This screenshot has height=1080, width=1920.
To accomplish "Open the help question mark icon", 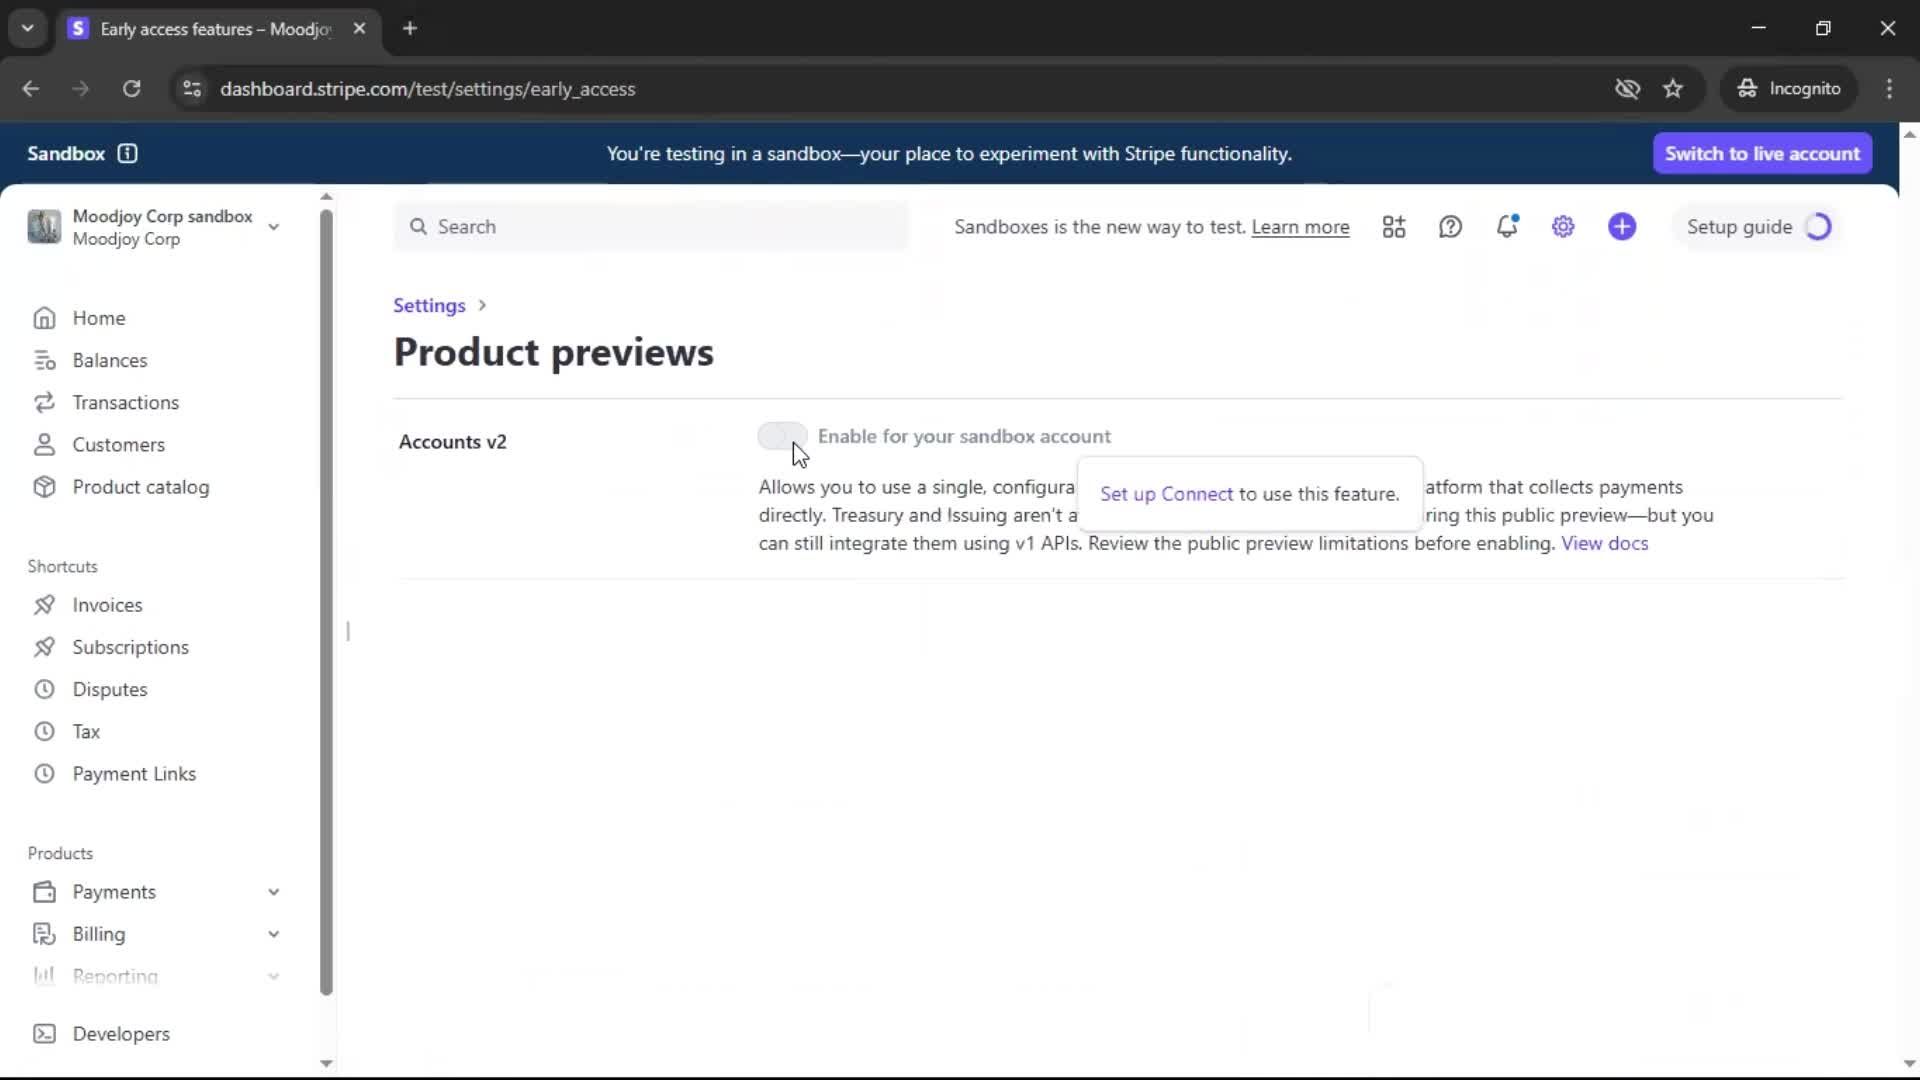I will [1450, 227].
